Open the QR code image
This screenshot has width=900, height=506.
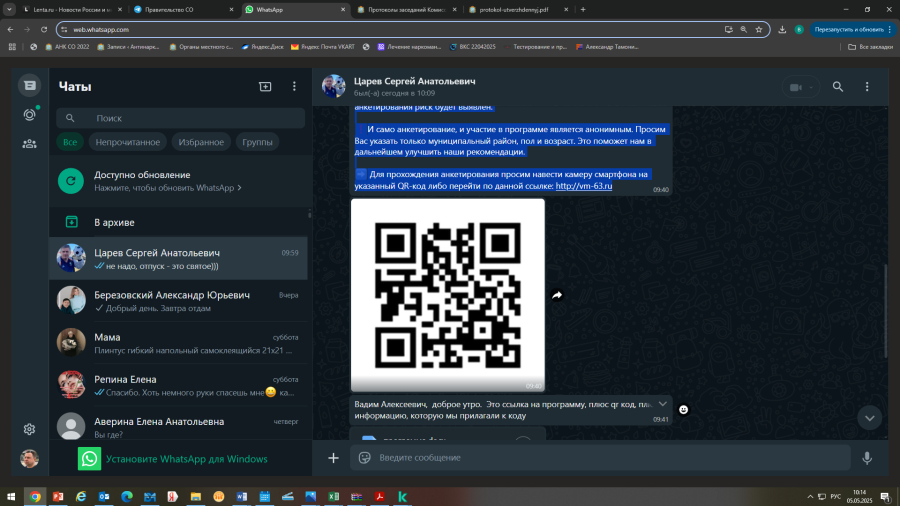448,295
